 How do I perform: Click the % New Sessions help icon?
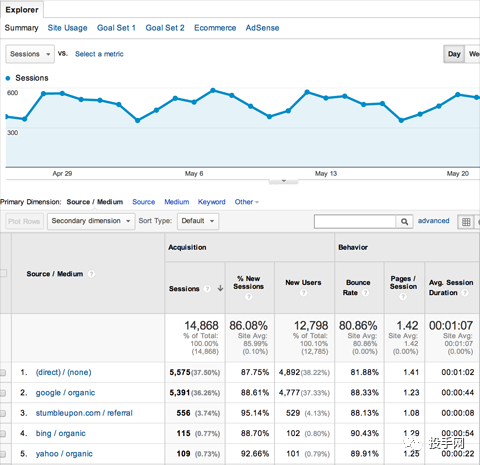pos(249,297)
